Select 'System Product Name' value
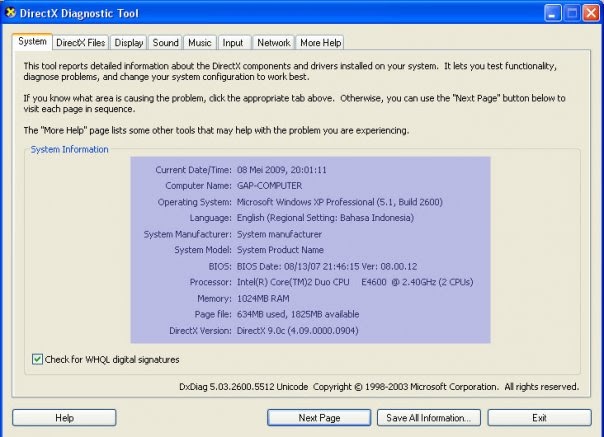Screen dimensions: 604x437 (280, 250)
